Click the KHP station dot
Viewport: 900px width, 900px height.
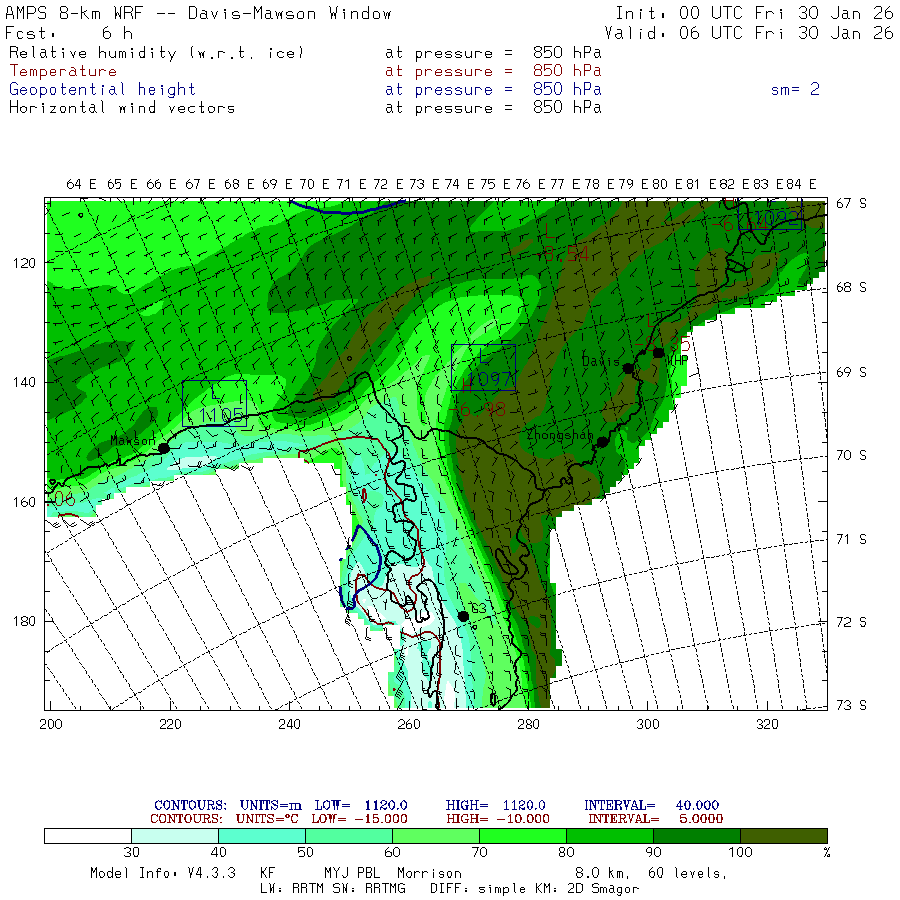point(658,353)
